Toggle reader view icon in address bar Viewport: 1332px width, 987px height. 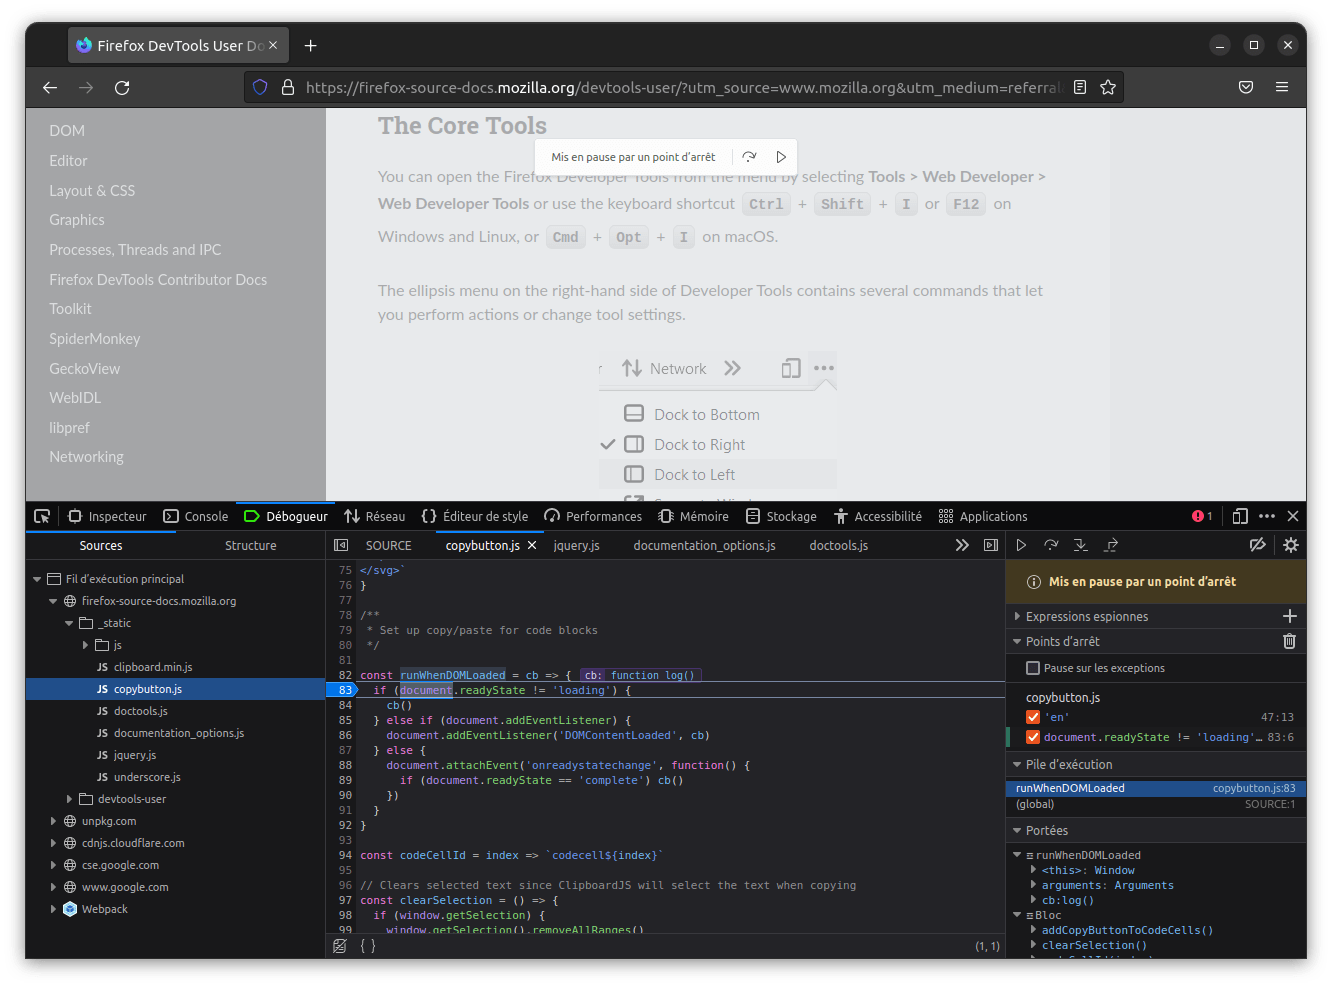1080,87
